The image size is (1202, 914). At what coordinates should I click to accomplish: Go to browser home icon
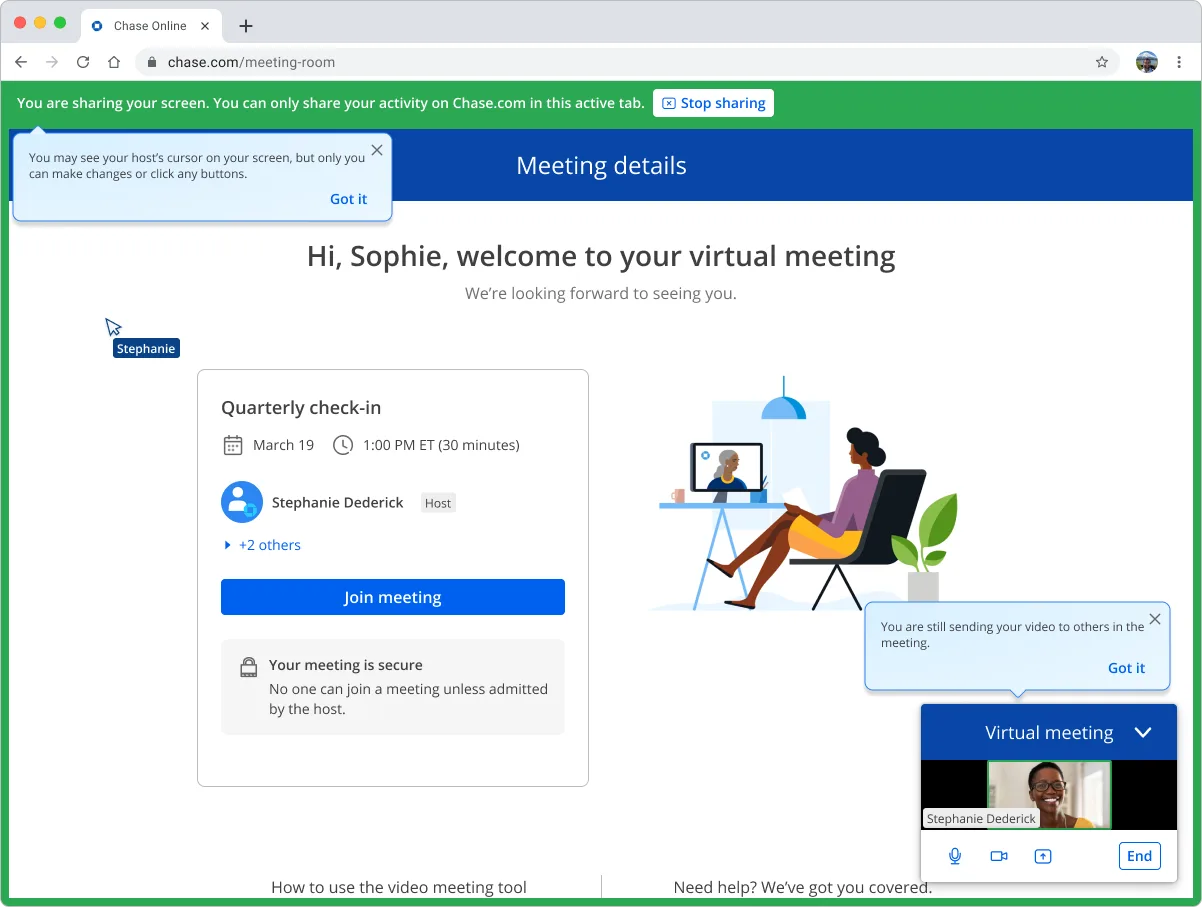[114, 62]
